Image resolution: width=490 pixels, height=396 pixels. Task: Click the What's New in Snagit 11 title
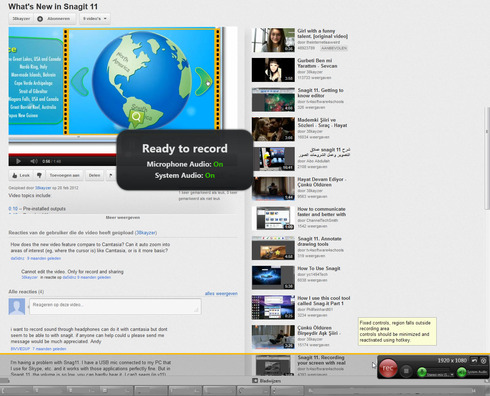pyautogui.click(x=53, y=6)
